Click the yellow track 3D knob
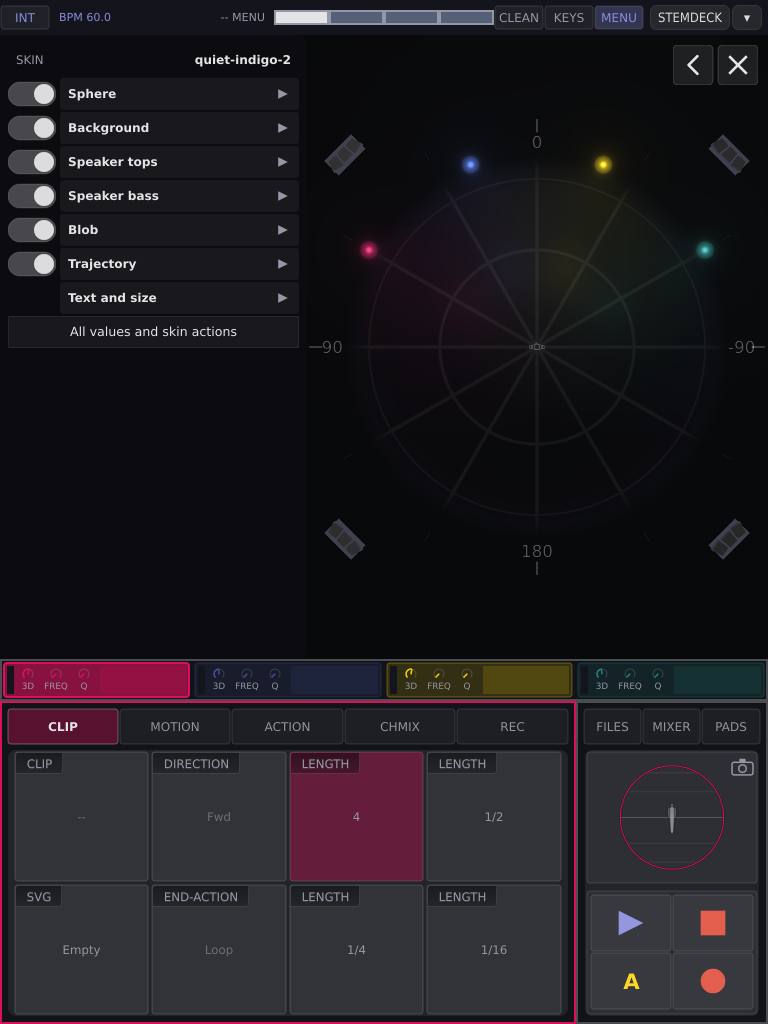 pyautogui.click(x=410, y=674)
